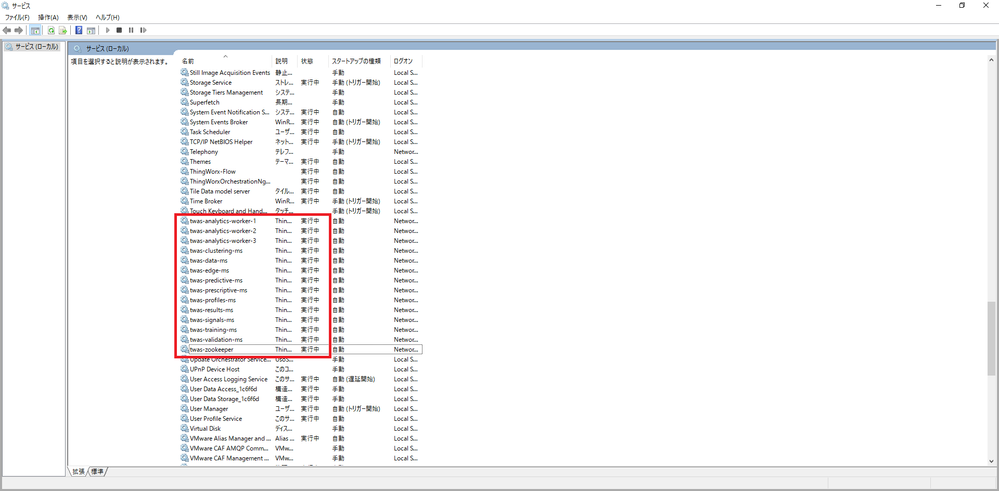This screenshot has height=491, width=999.
Task: Select the Superfetch service icon
Action: point(185,102)
